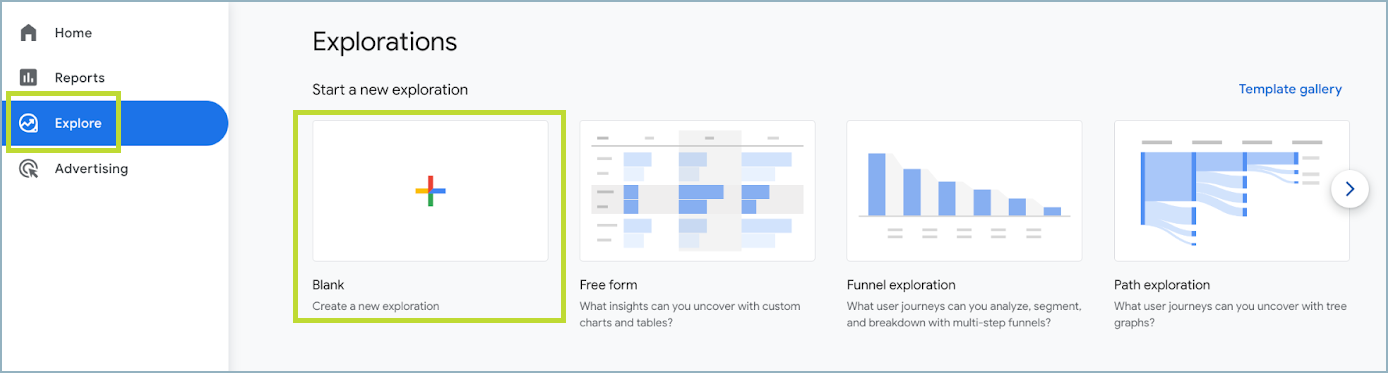Open Advertising cursor target icon
The width and height of the screenshot is (1388, 373).
[28, 168]
